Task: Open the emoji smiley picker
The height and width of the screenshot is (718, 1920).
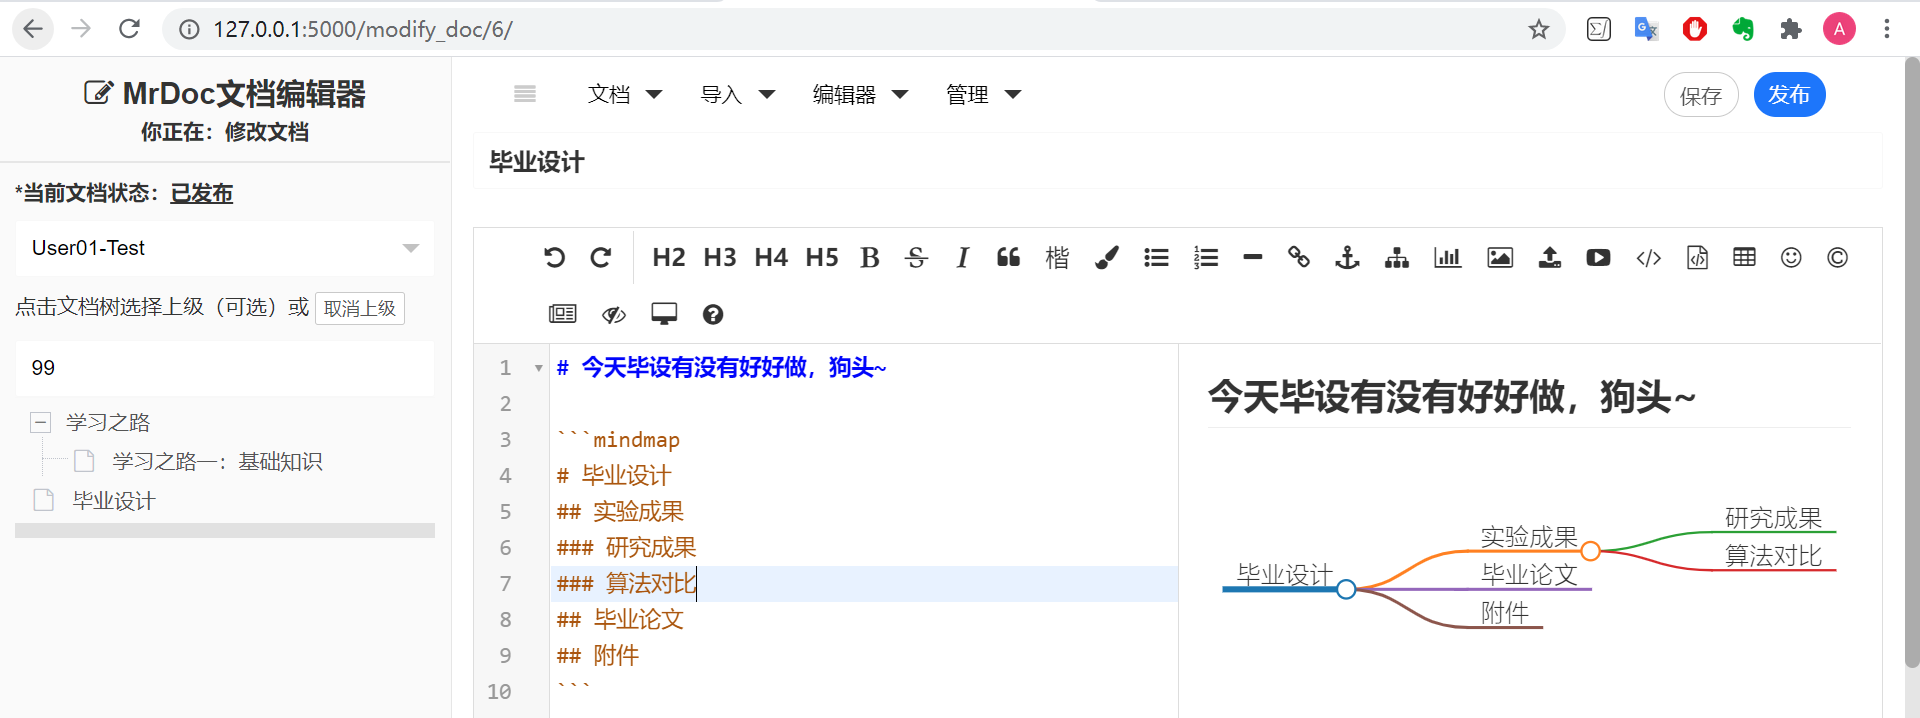Action: [x=1791, y=257]
